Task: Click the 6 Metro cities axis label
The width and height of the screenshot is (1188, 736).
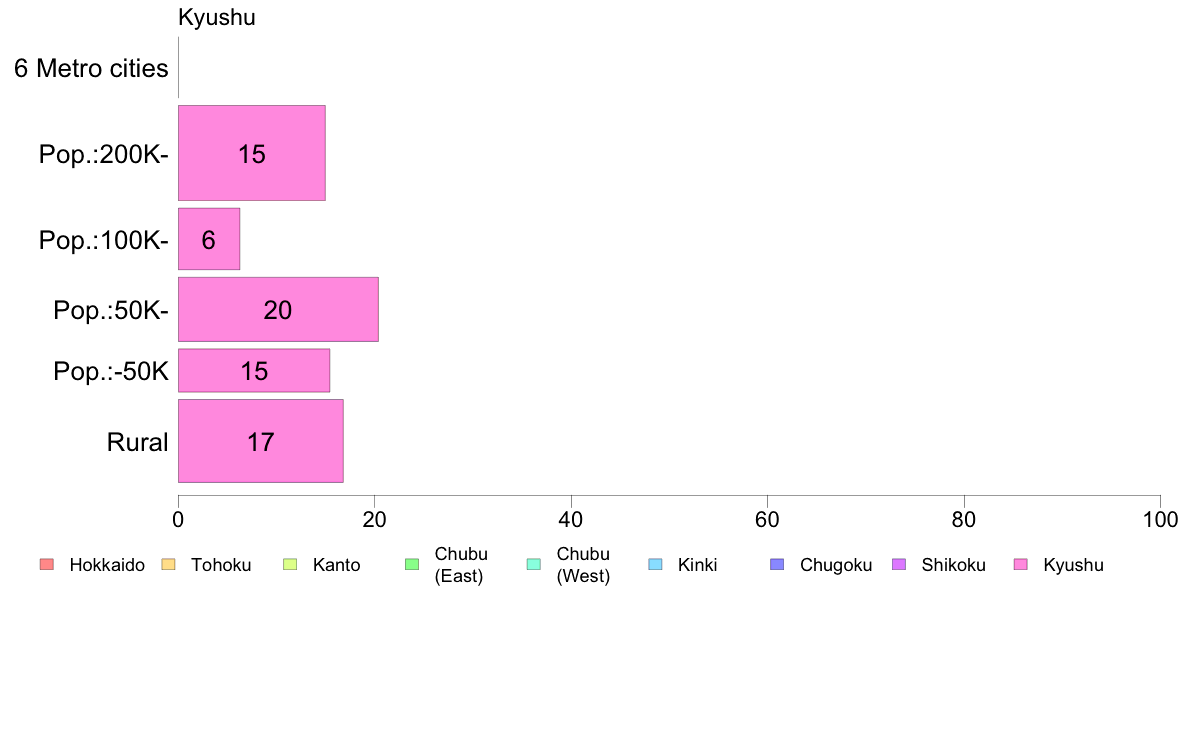Action: click(x=91, y=68)
